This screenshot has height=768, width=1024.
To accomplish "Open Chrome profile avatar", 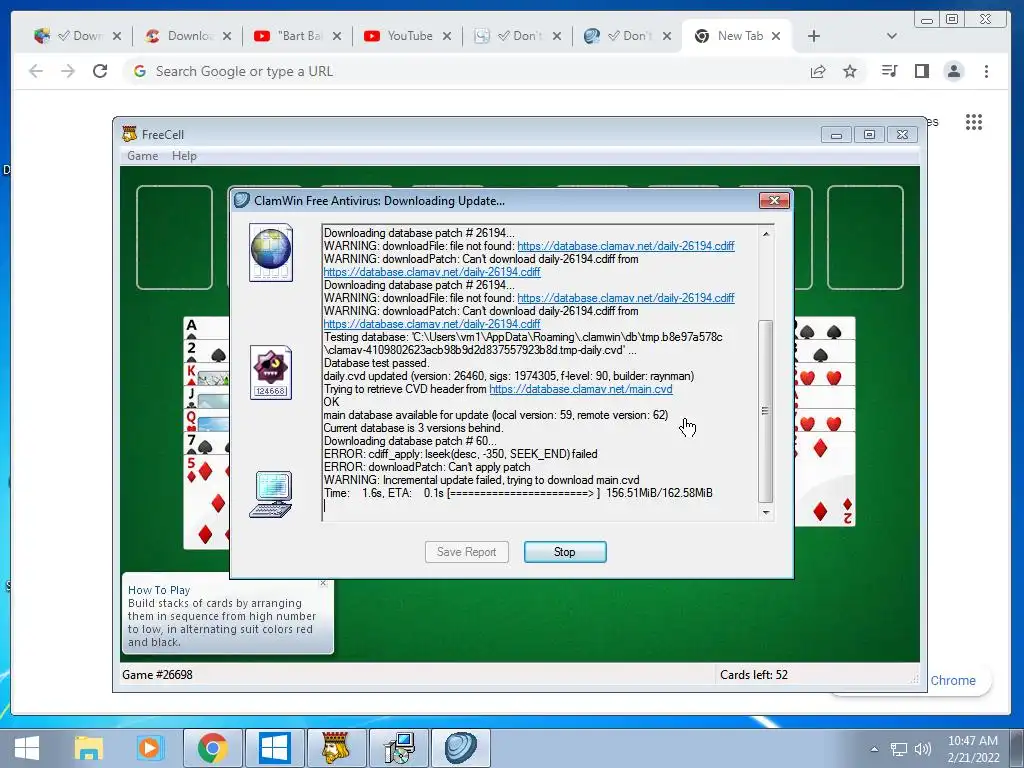I will [x=954, y=71].
